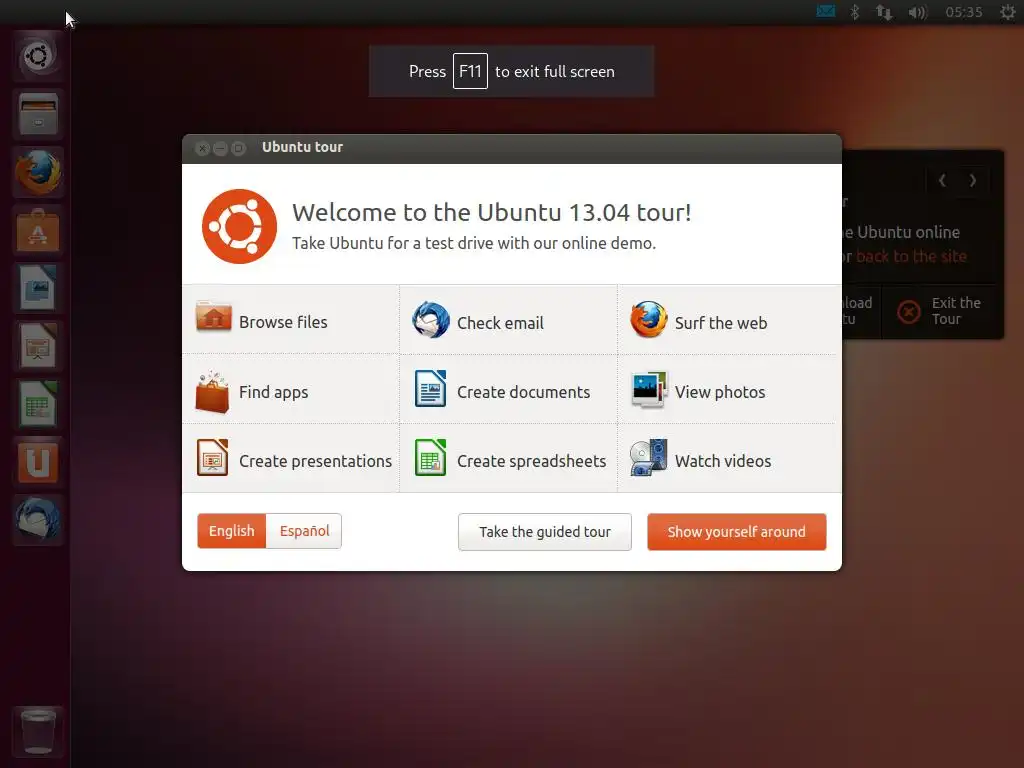Viewport: 1024px width, 768px height.
Task: Open the Files manager launcher icon
Action: (x=38, y=114)
